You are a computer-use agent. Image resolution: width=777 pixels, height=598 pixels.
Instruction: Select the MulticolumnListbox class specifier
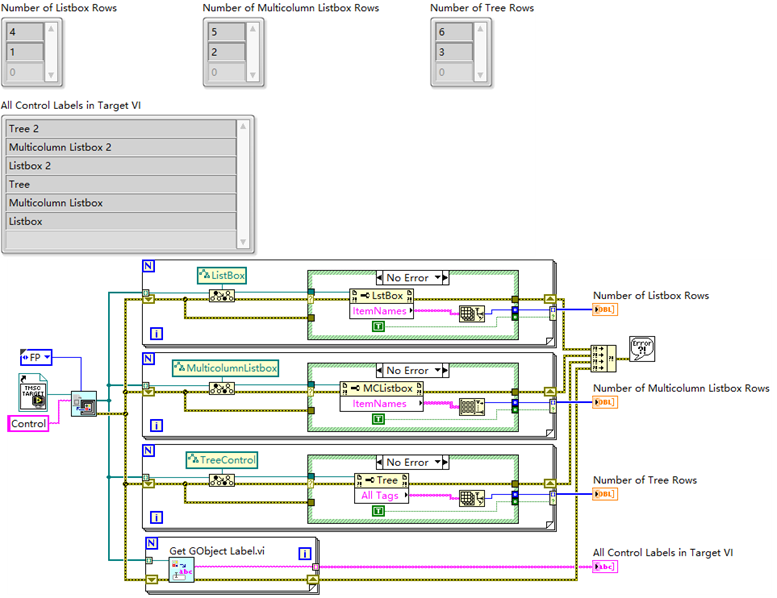[x=225, y=368]
